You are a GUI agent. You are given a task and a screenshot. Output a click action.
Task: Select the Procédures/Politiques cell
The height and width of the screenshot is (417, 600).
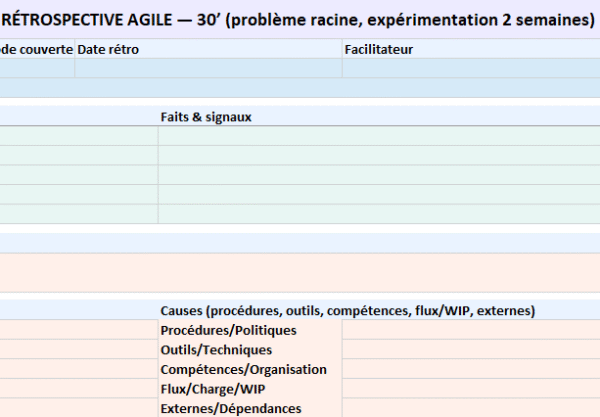pyautogui.click(x=250, y=331)
